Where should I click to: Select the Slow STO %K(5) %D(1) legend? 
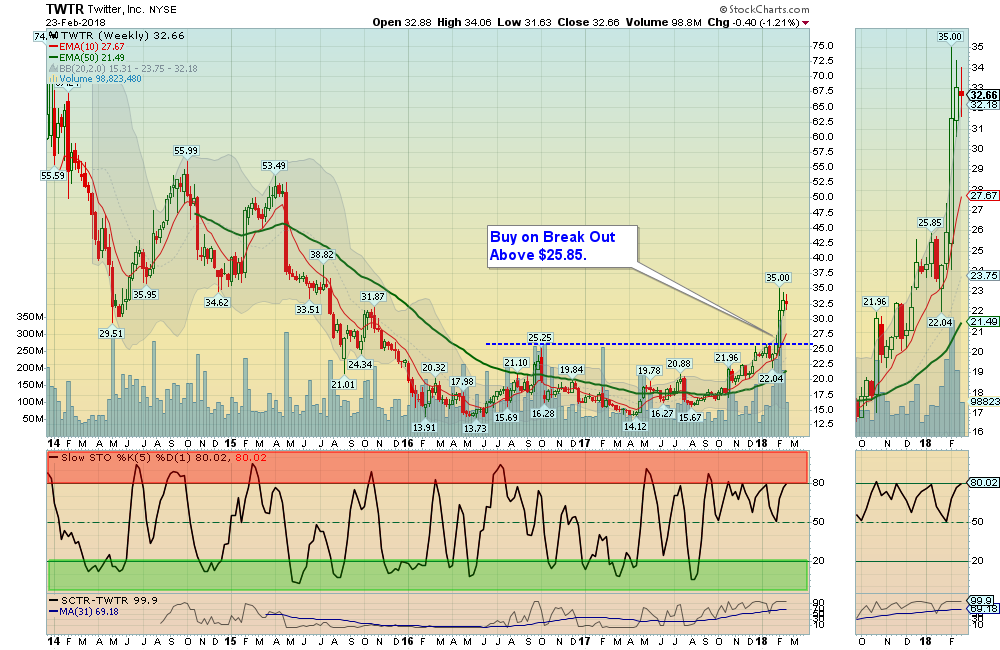[158, 457]
